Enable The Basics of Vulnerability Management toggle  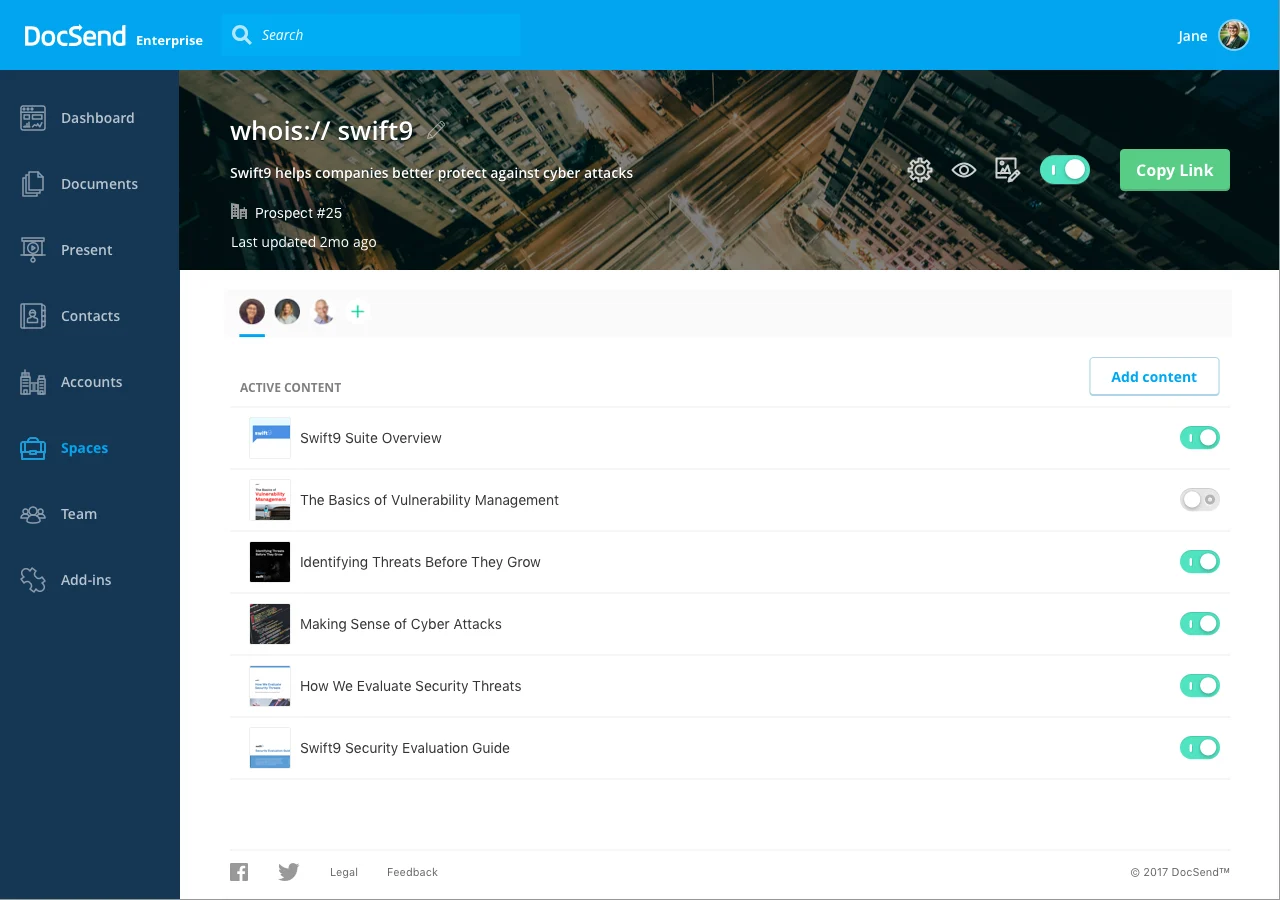click(x=1199, y=499)
